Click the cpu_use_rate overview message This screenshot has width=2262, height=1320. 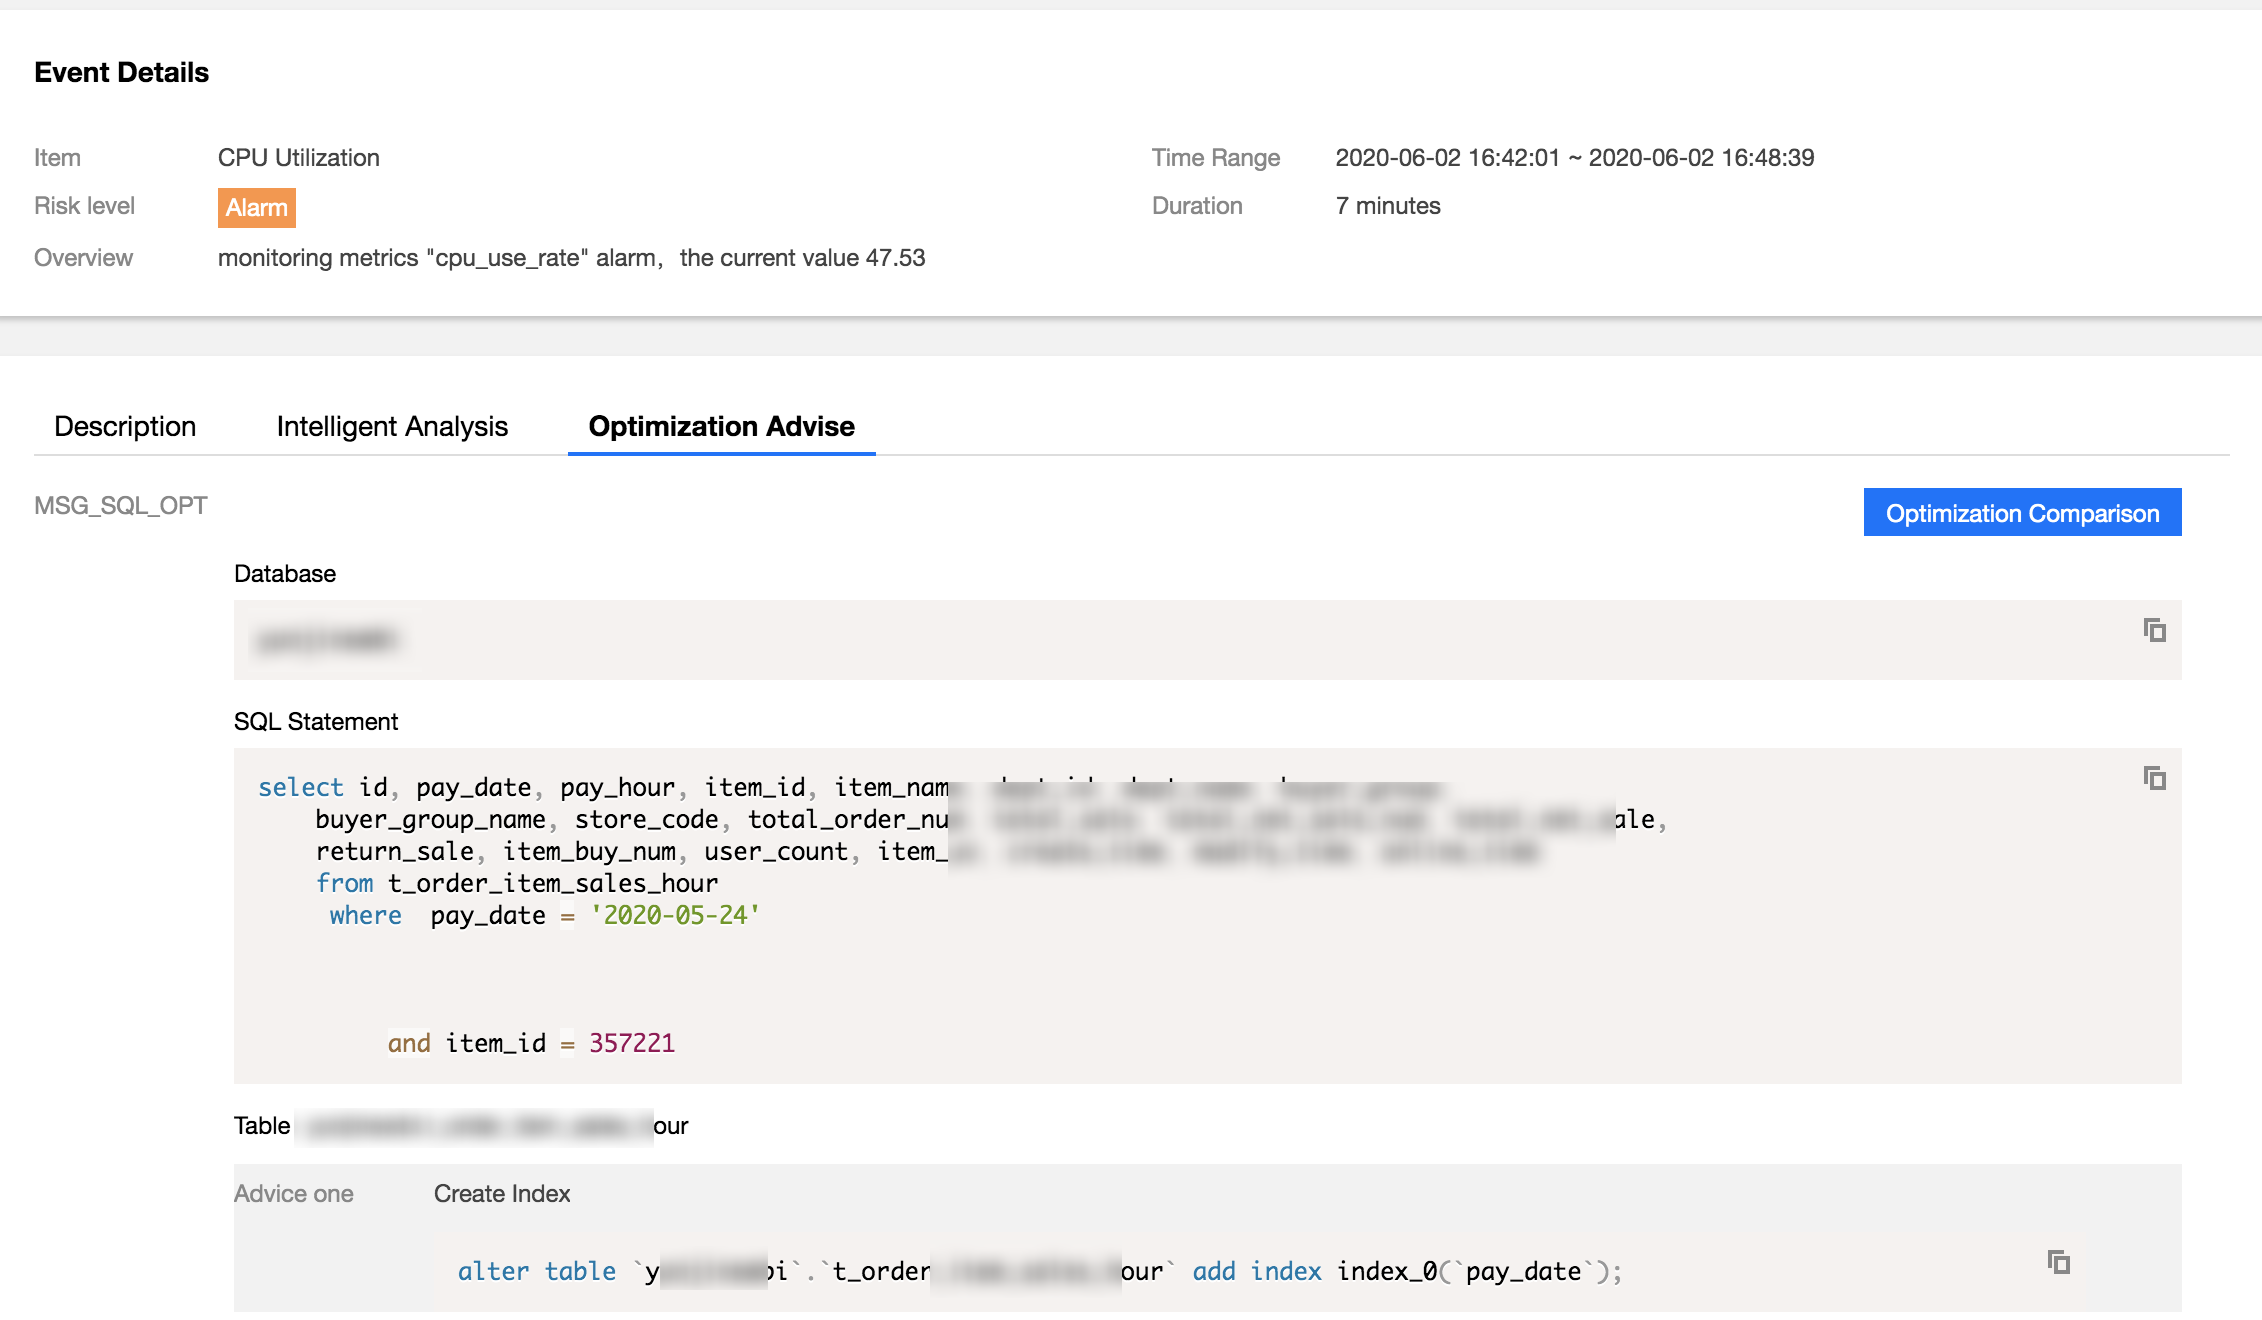[x=571, y=258]
